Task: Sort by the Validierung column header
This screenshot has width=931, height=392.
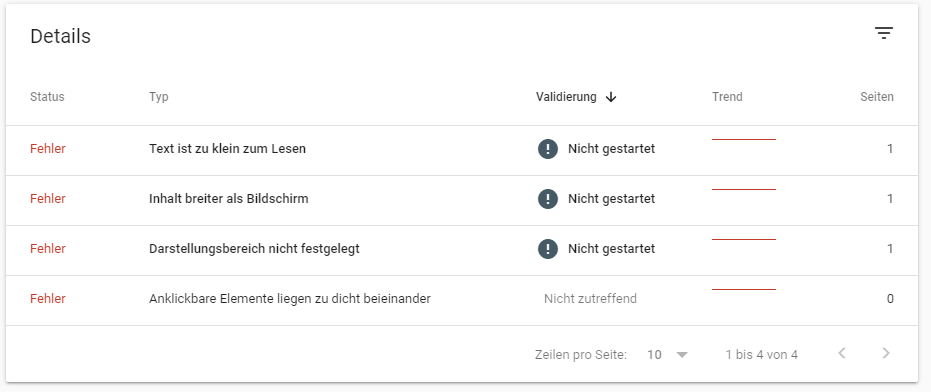Action: [566, 97]
